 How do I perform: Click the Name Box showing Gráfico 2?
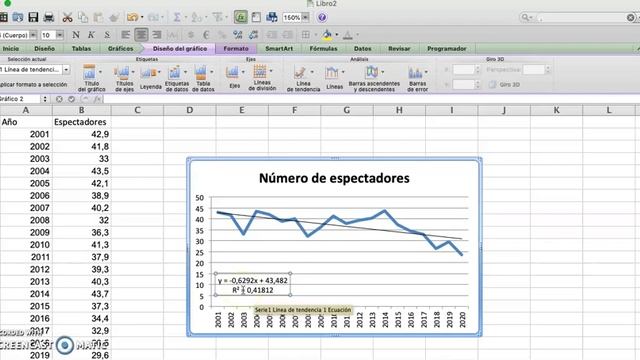coord(20,99)
